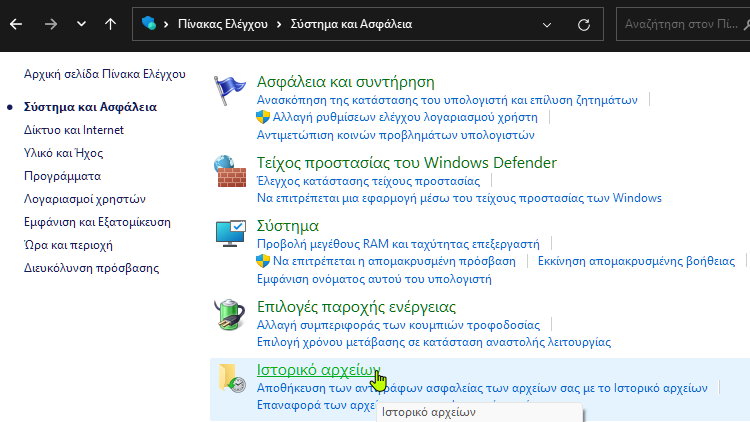Image resolution: width=750 pixels, height=422 pixels.
Task: Click the blue flag Security and Maintenance icon
Action: [230, 90]
